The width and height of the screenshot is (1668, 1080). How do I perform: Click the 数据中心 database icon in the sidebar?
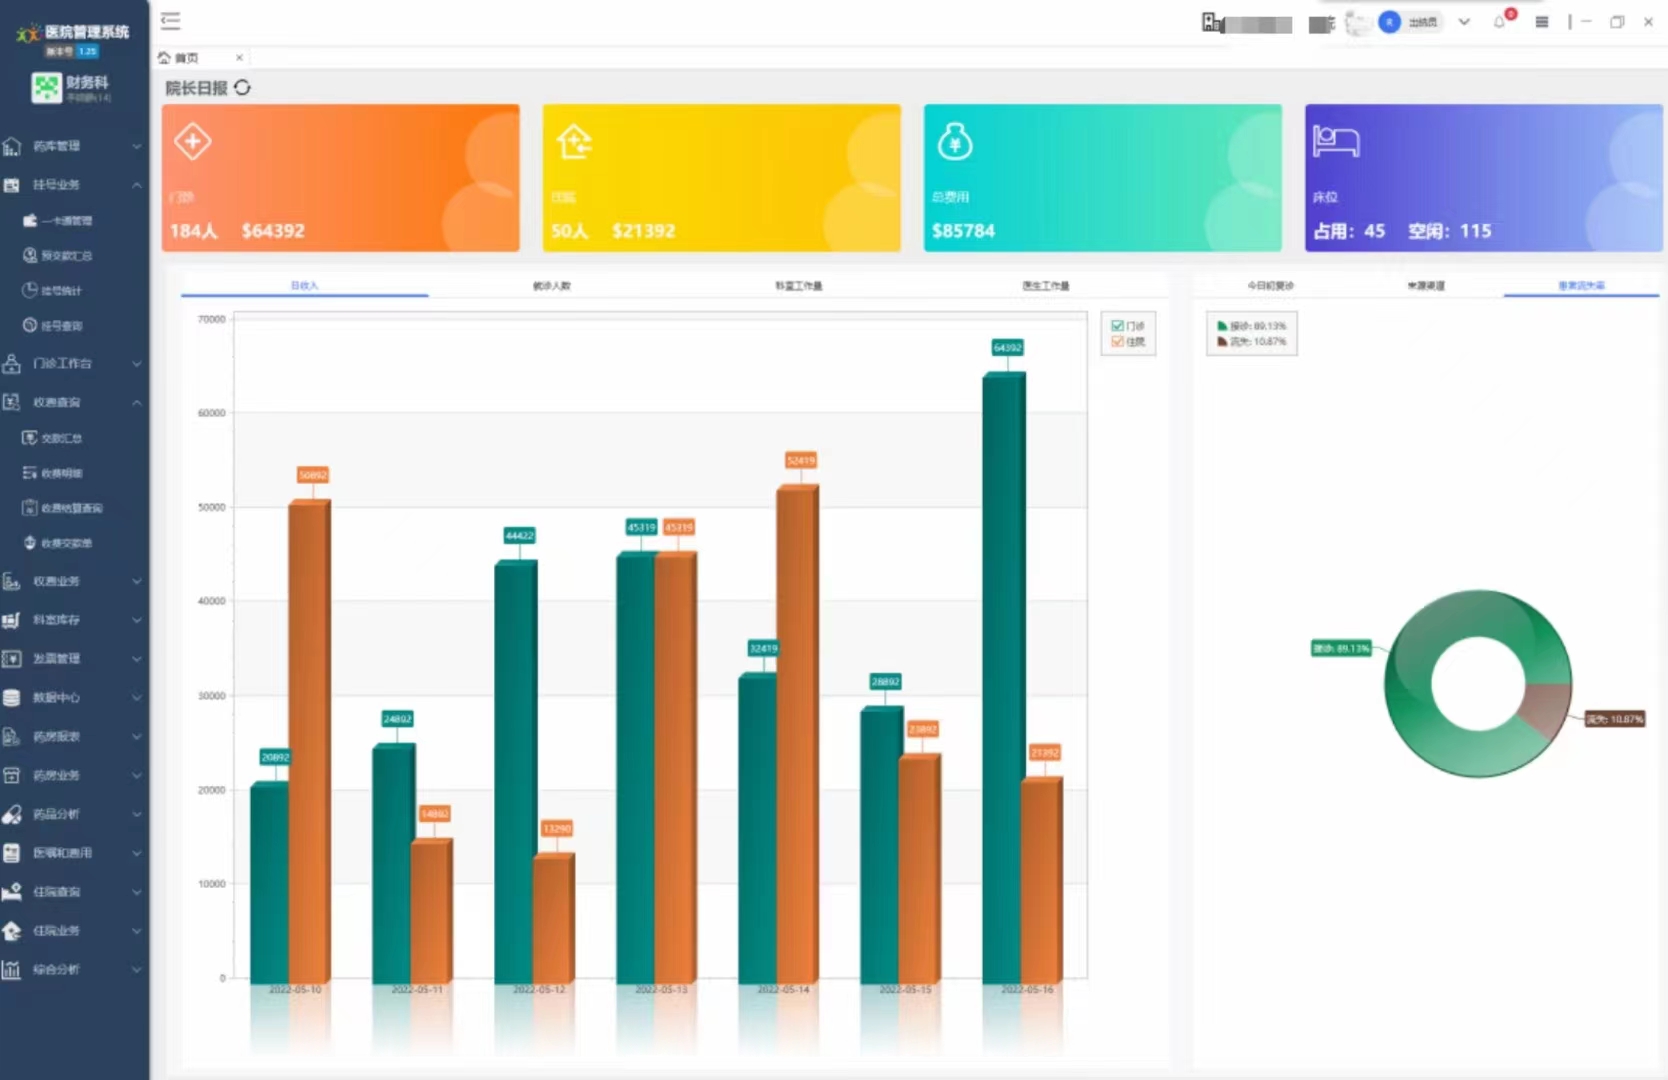[x=12, y=698]
